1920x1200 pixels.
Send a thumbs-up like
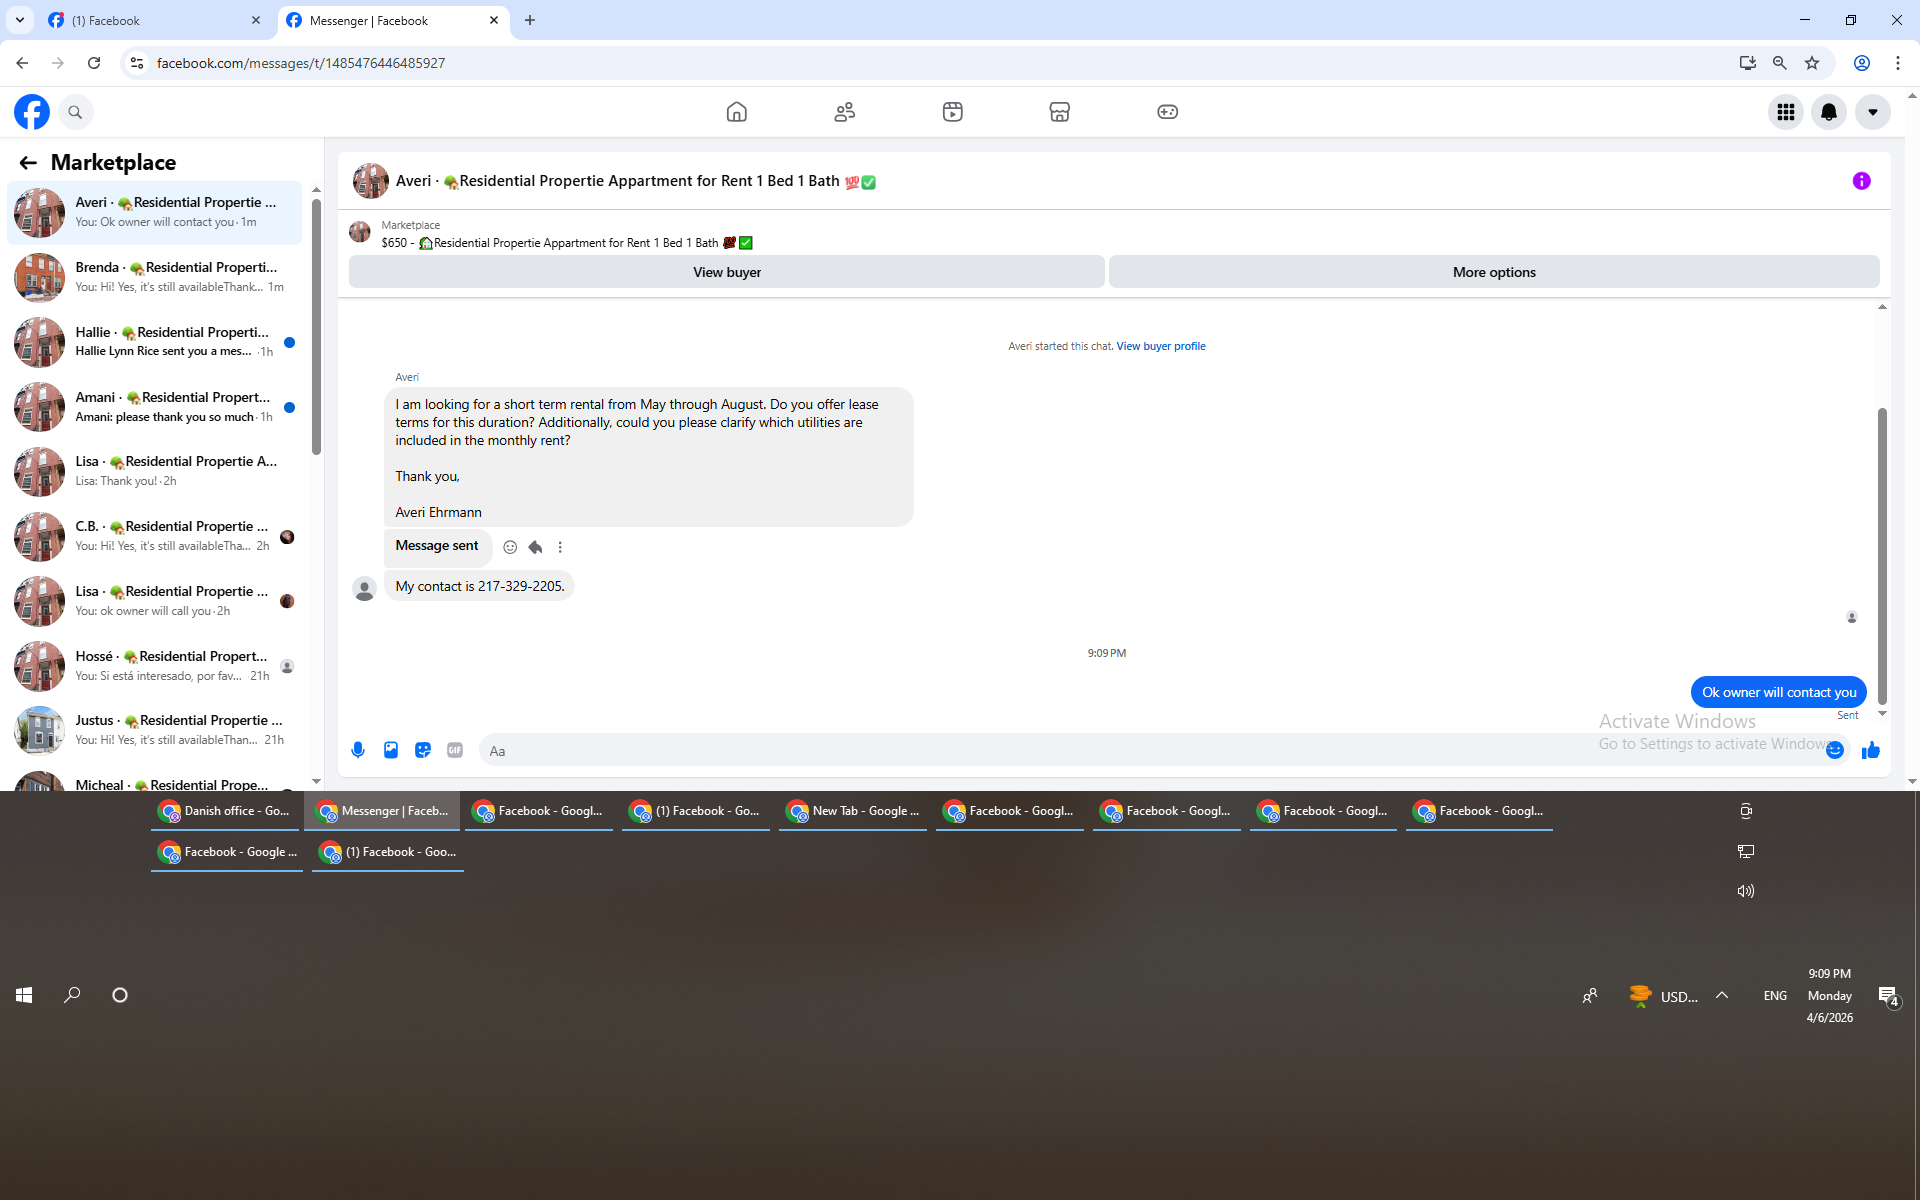1871,750
